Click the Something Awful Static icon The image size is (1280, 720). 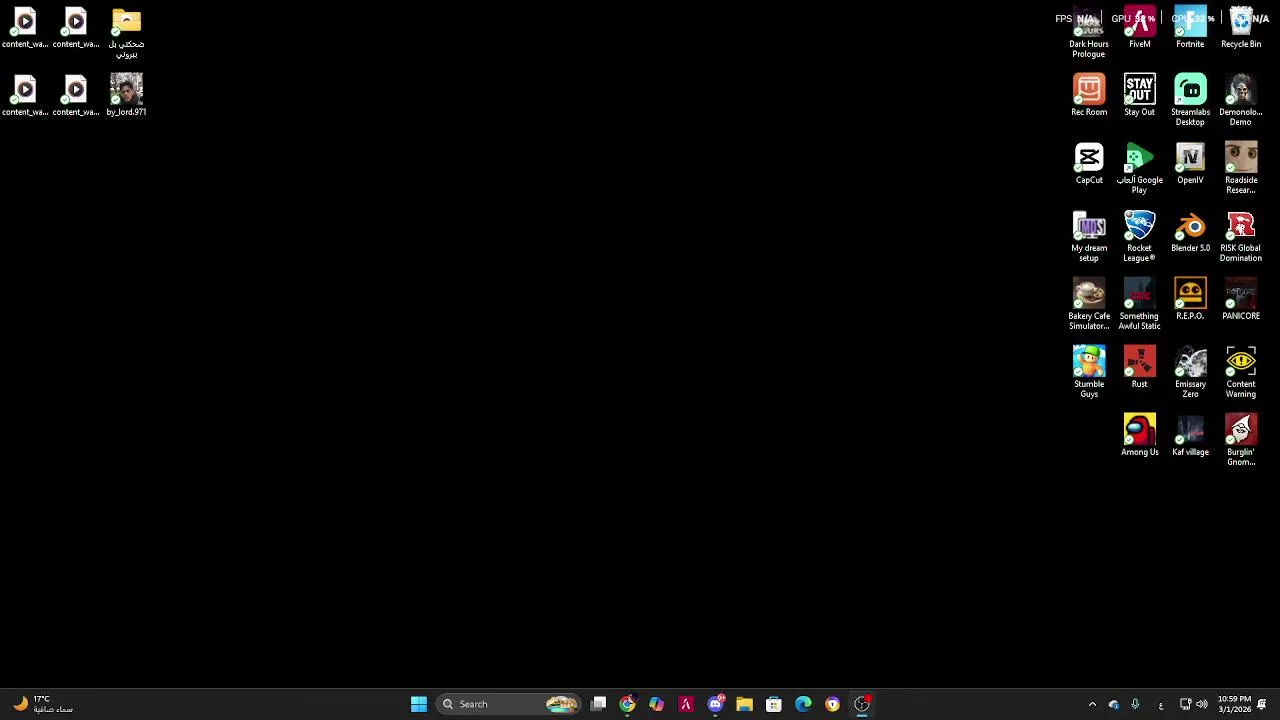[1139, 304]
